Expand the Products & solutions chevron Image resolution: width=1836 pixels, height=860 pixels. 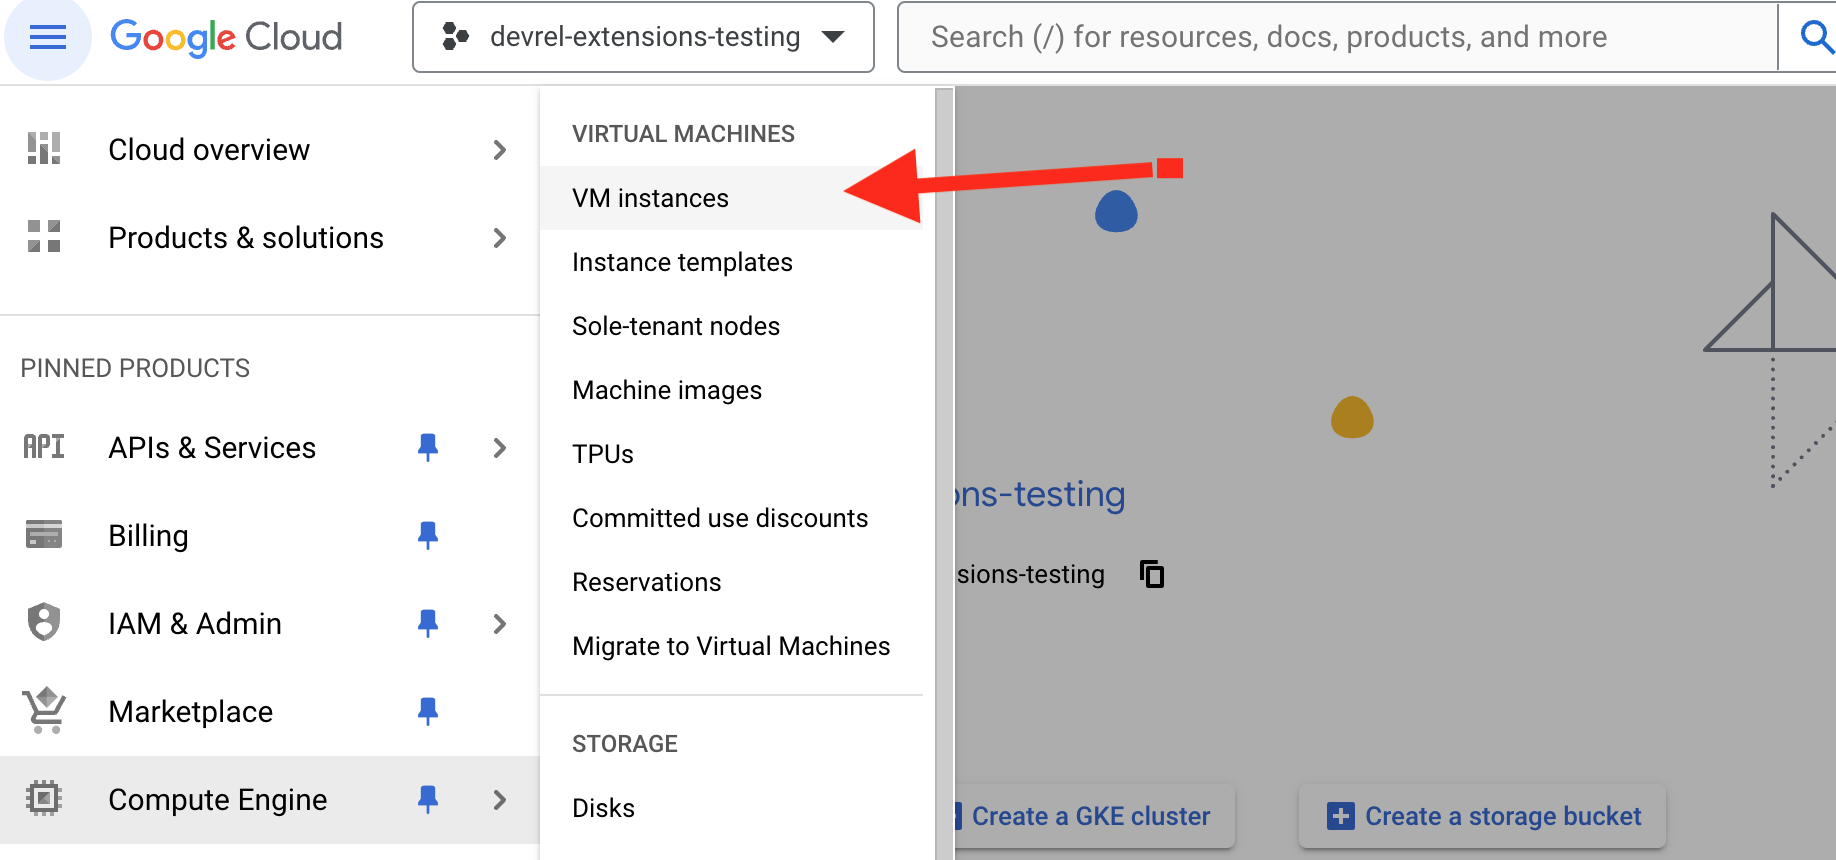[500, 238]
